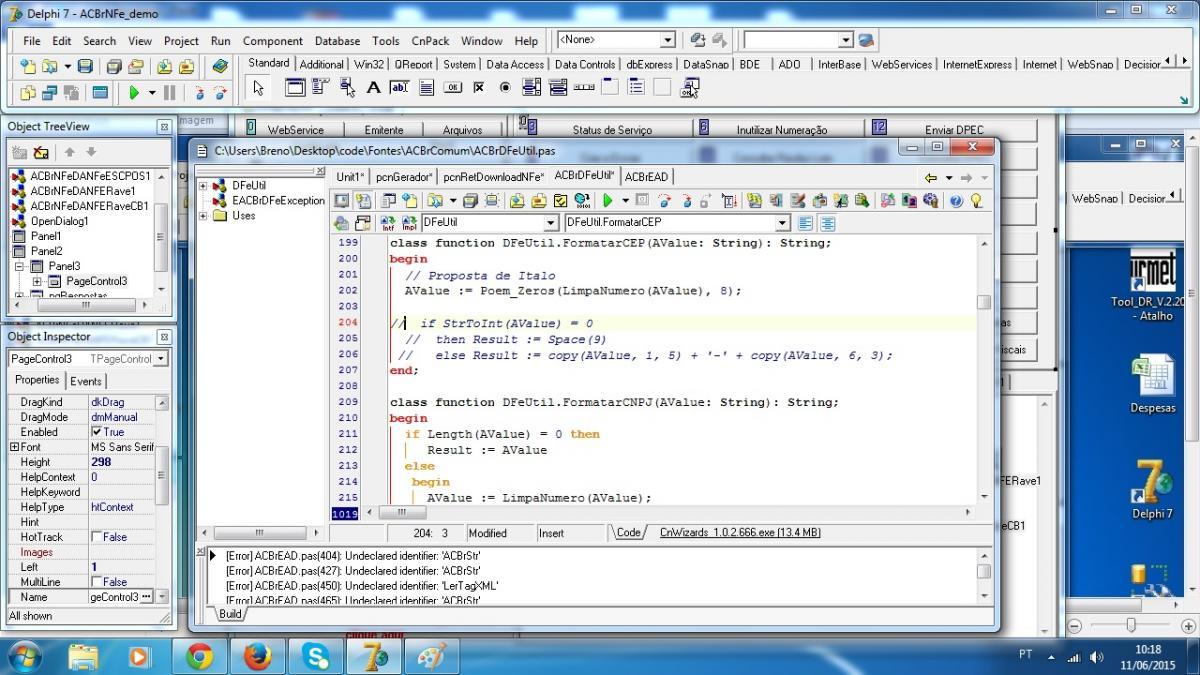Open the PageControl3 object selector dropdown
This screenshot has height=675, width=1200.
pyautogui.click(x=161, y=359)
